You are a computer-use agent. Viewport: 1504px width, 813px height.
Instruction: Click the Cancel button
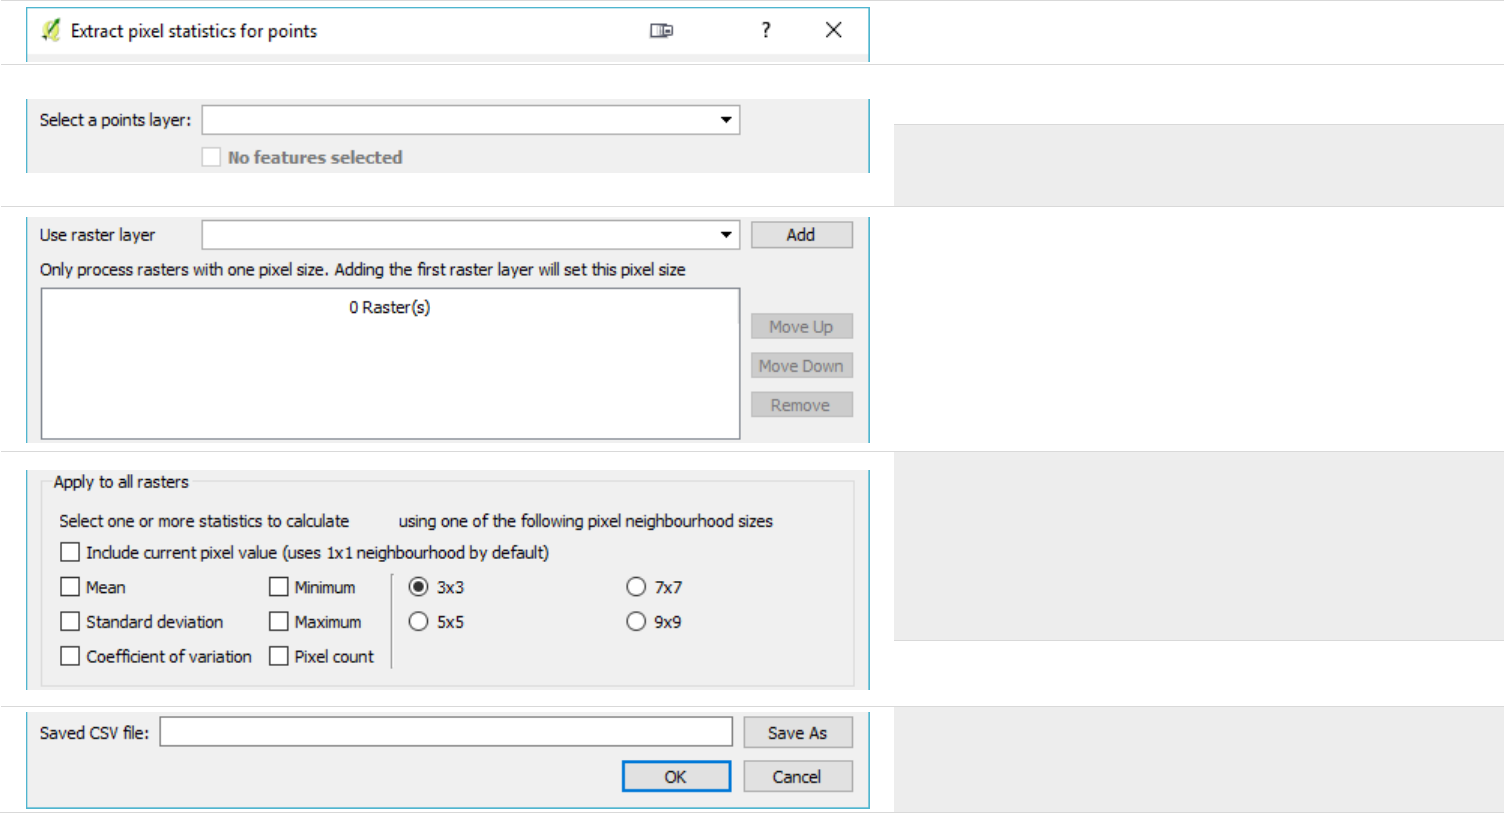[x=797, y=777]
